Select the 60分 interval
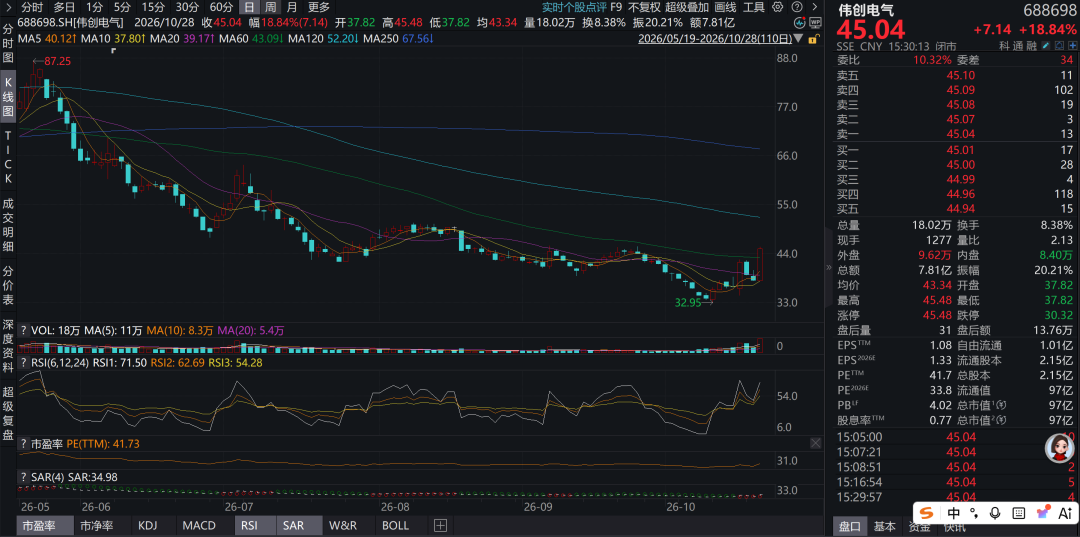The width and height of the screenshot is (1080, 537). coord(221,7)
